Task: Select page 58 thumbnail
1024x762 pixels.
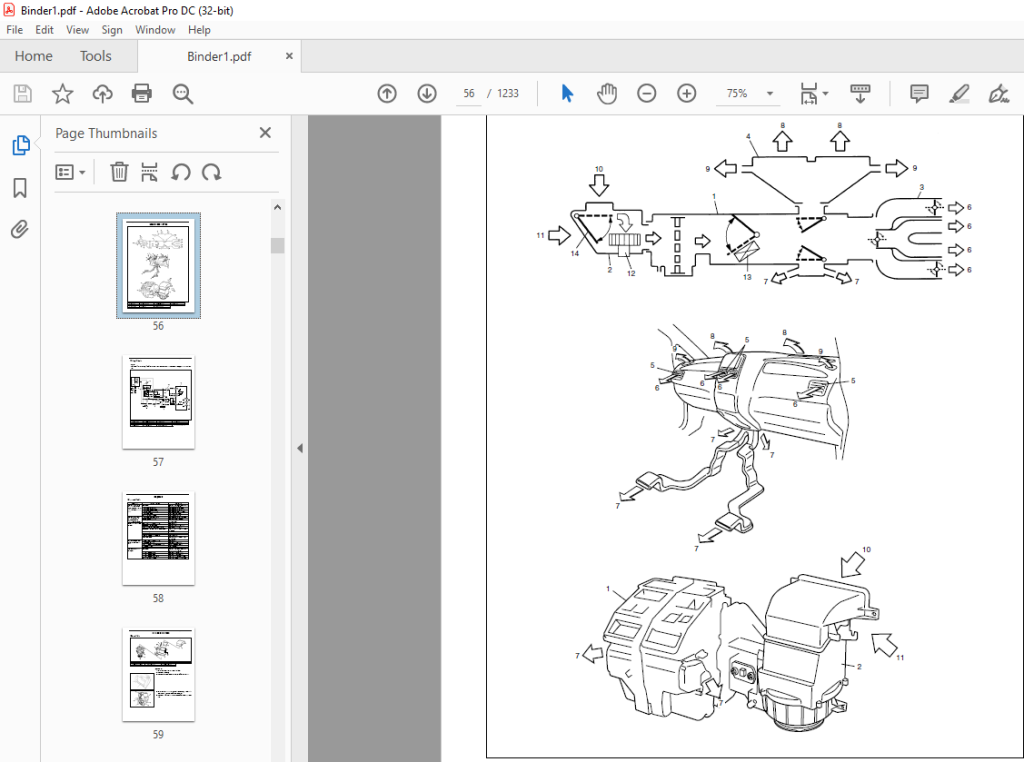Action: [158, 539]
